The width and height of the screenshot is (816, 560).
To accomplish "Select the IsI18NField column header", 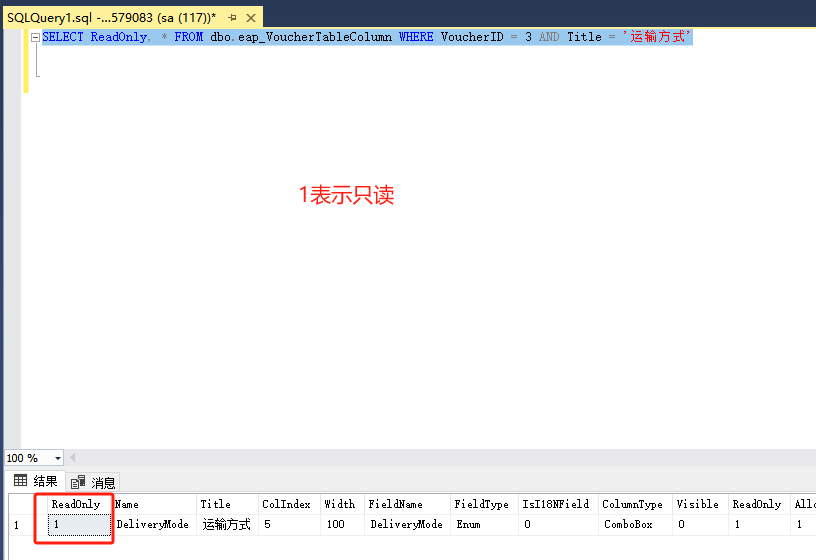I will point(558,504).
